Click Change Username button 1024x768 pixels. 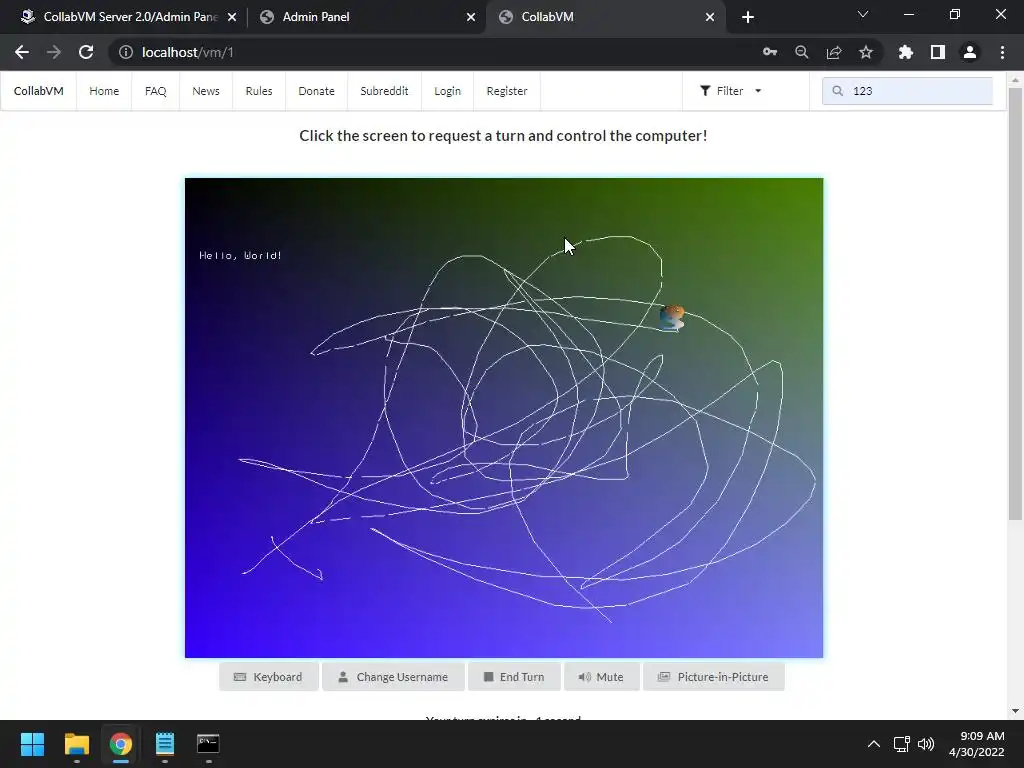click(393, 677)
